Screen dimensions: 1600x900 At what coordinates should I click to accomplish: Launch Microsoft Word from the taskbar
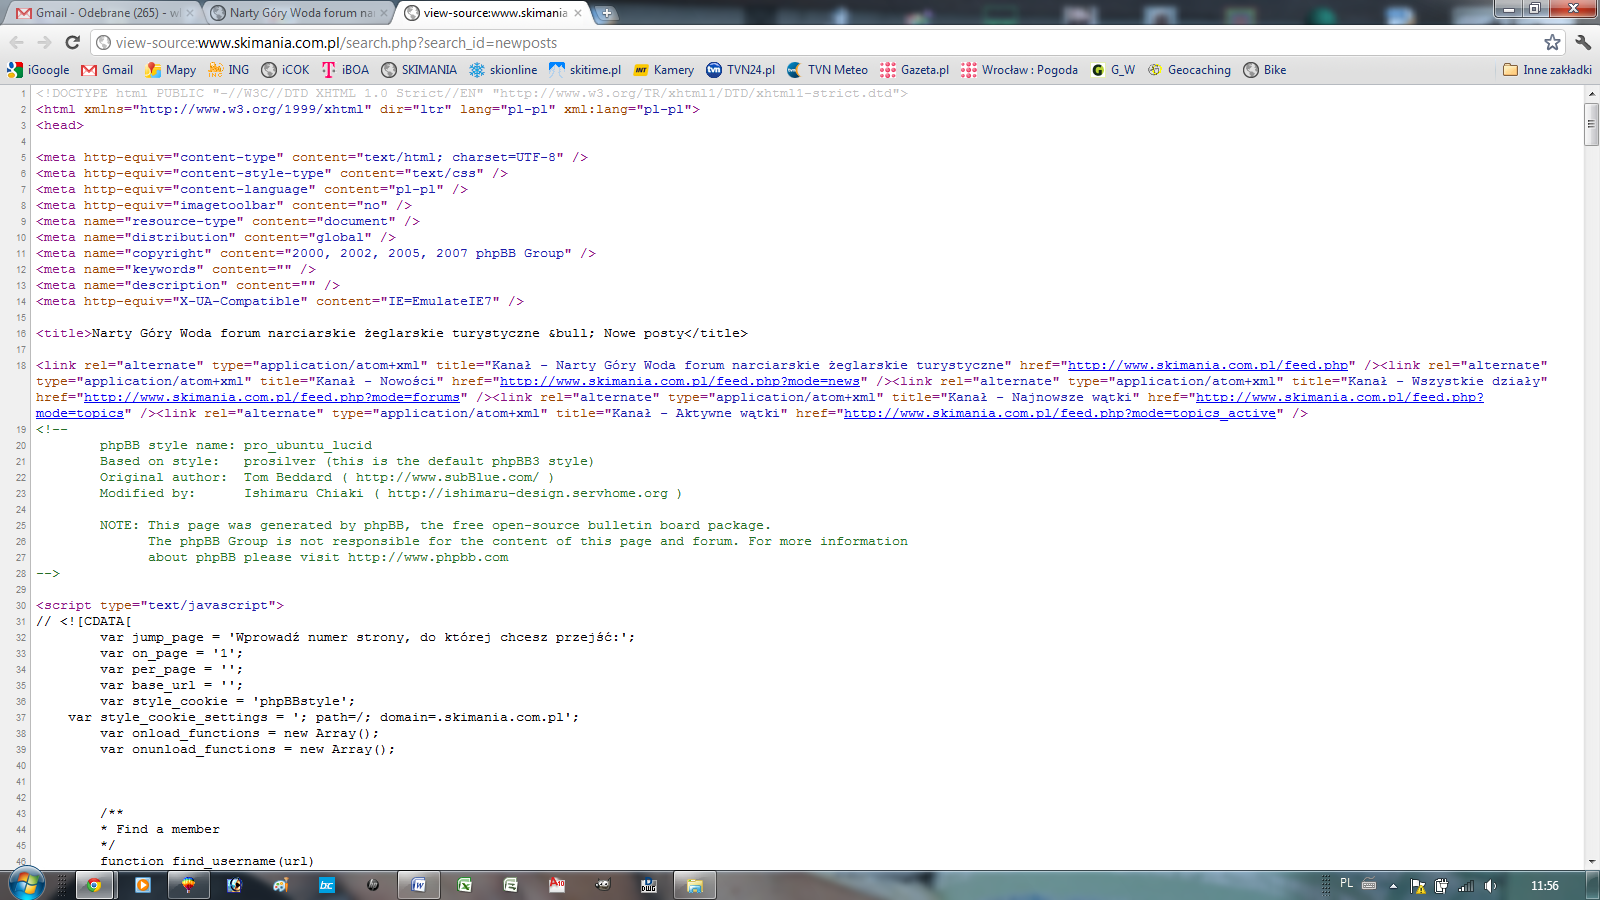point(418,885)
